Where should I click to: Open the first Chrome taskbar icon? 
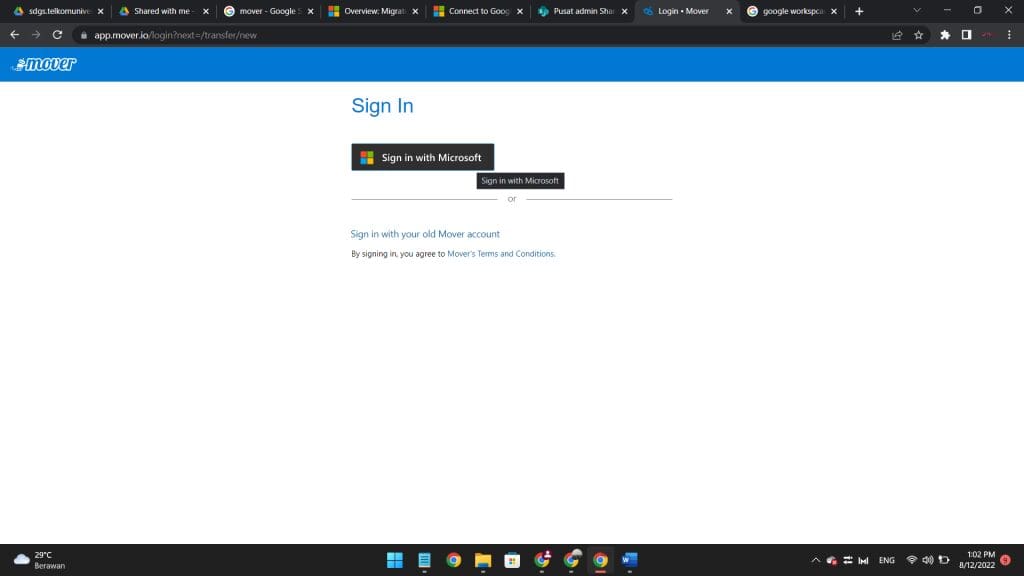pos(454,560)
